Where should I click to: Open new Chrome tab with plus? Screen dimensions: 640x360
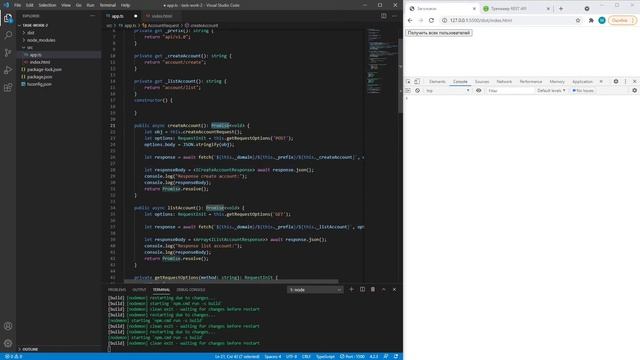561,8
